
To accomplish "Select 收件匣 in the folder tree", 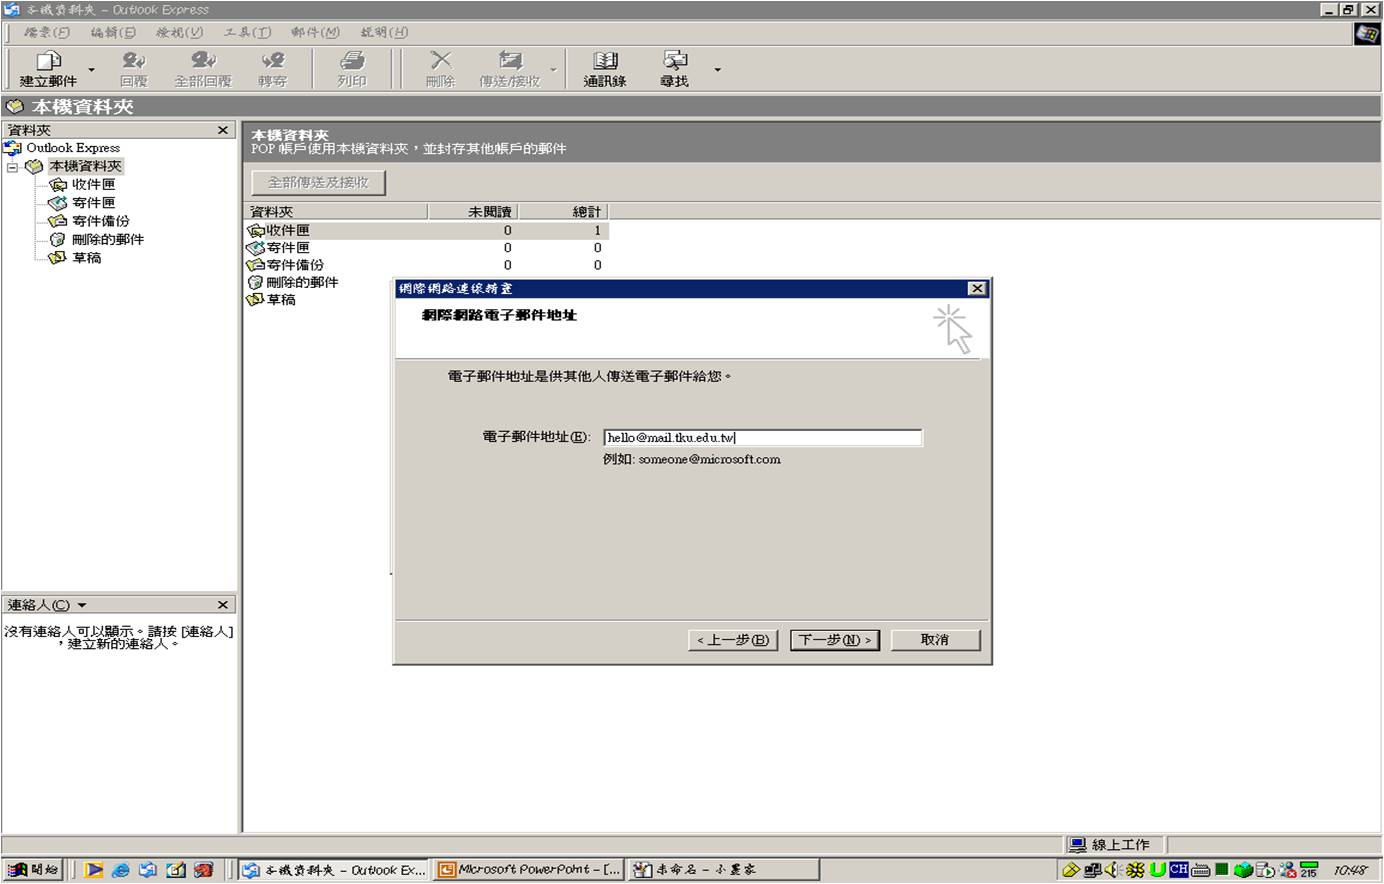I will click(x=93, y=184).
